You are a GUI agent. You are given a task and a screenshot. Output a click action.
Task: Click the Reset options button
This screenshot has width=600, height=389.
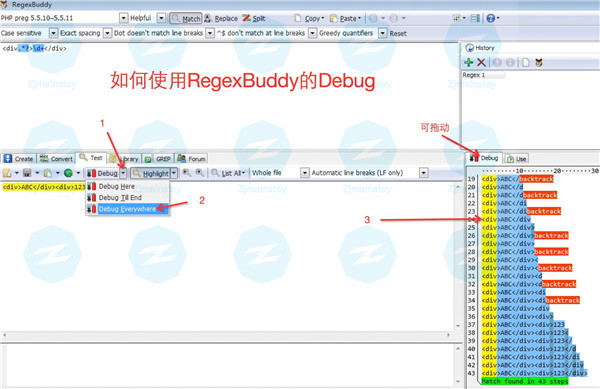pyautogui.click(x=398, y=34)
